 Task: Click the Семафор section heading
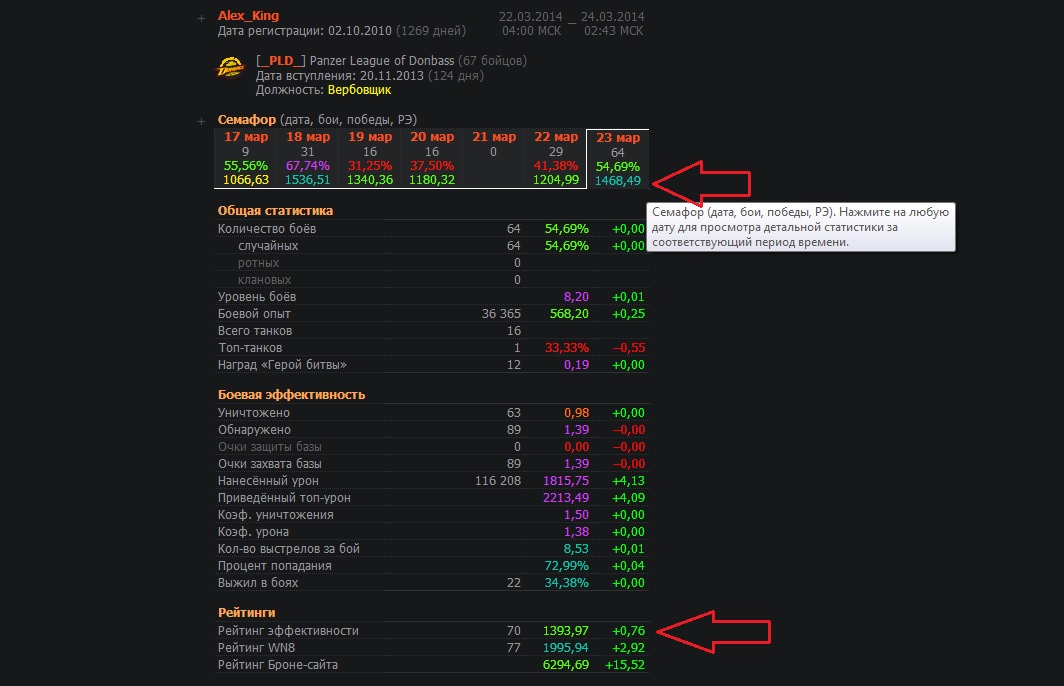coord(247,119)
